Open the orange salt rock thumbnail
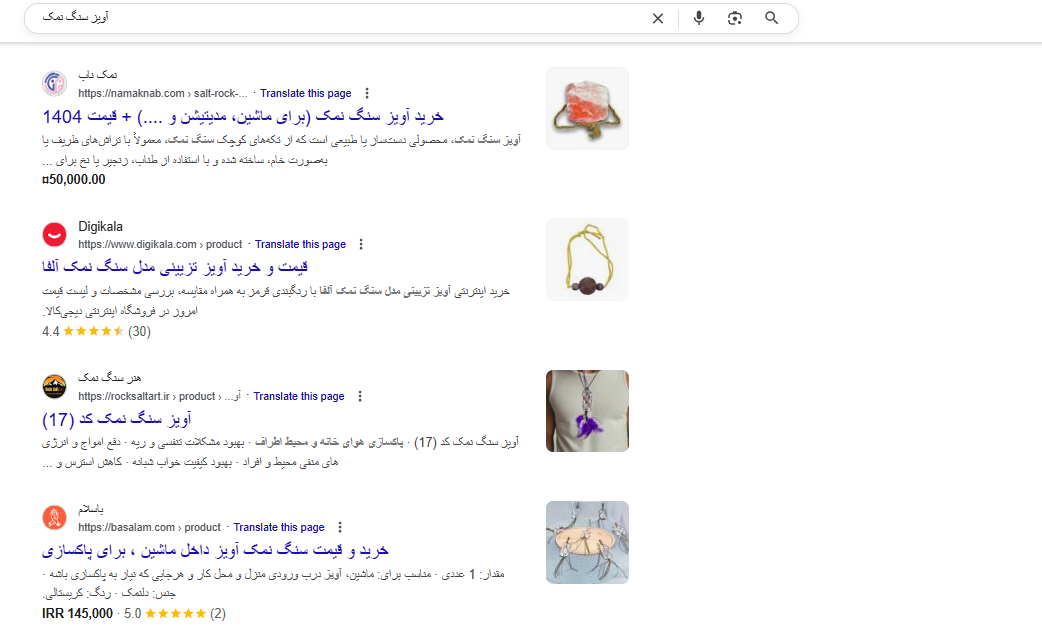Viewport: 1042px width, 627px height. [587, 108]
